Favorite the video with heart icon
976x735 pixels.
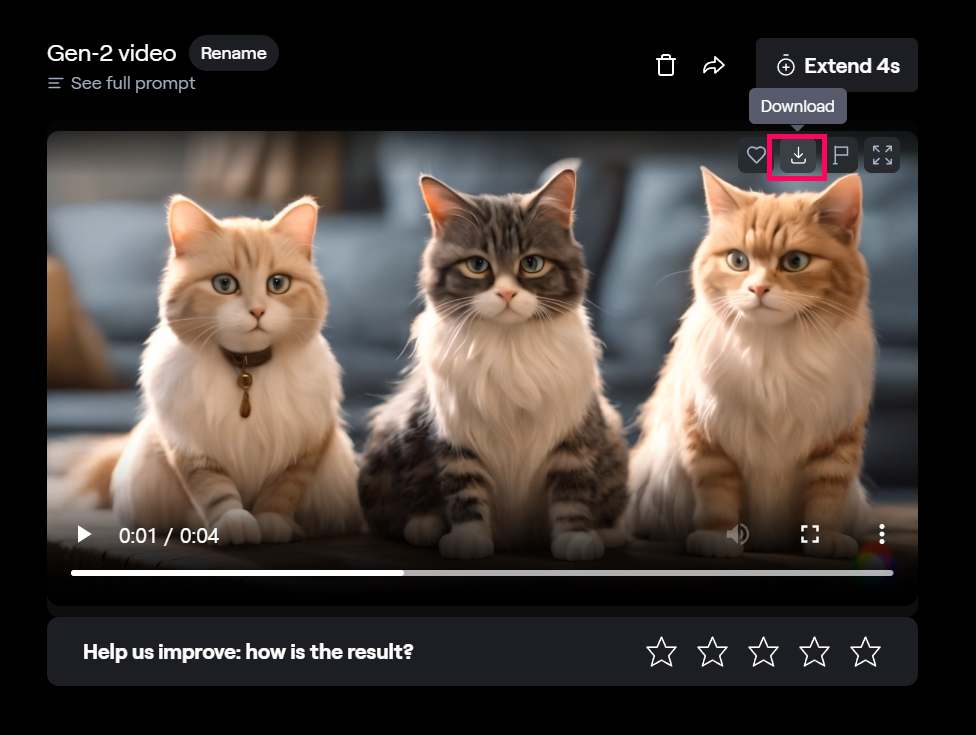pyautogui.click(x=756, y=155)
